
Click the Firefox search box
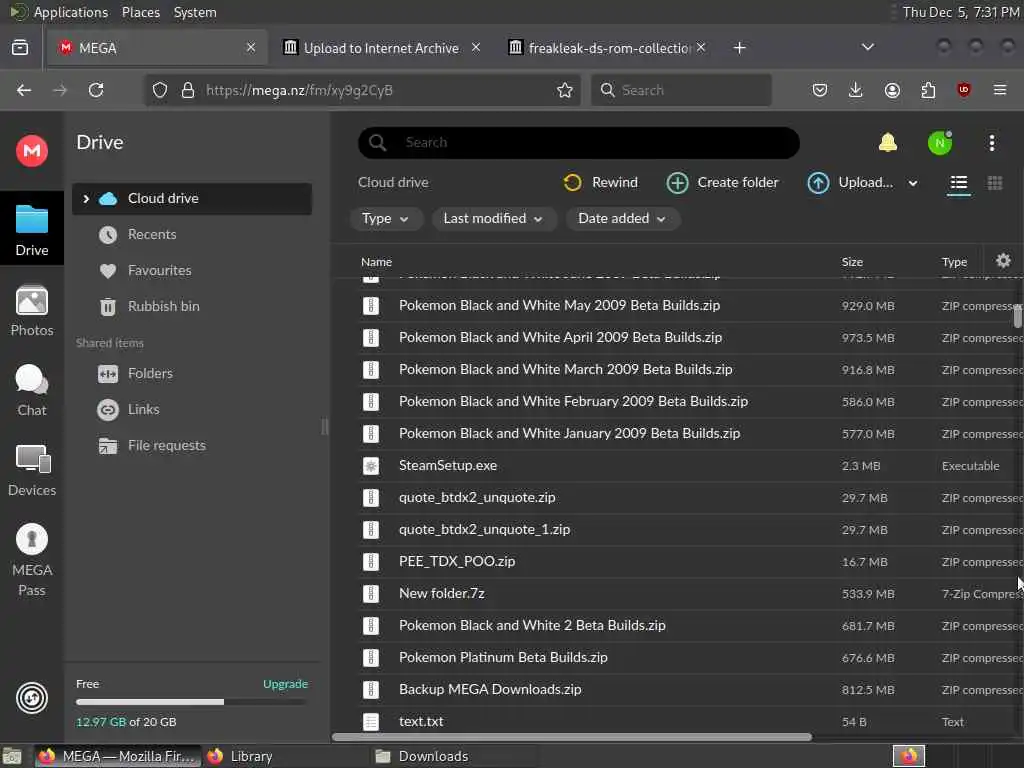681,90
